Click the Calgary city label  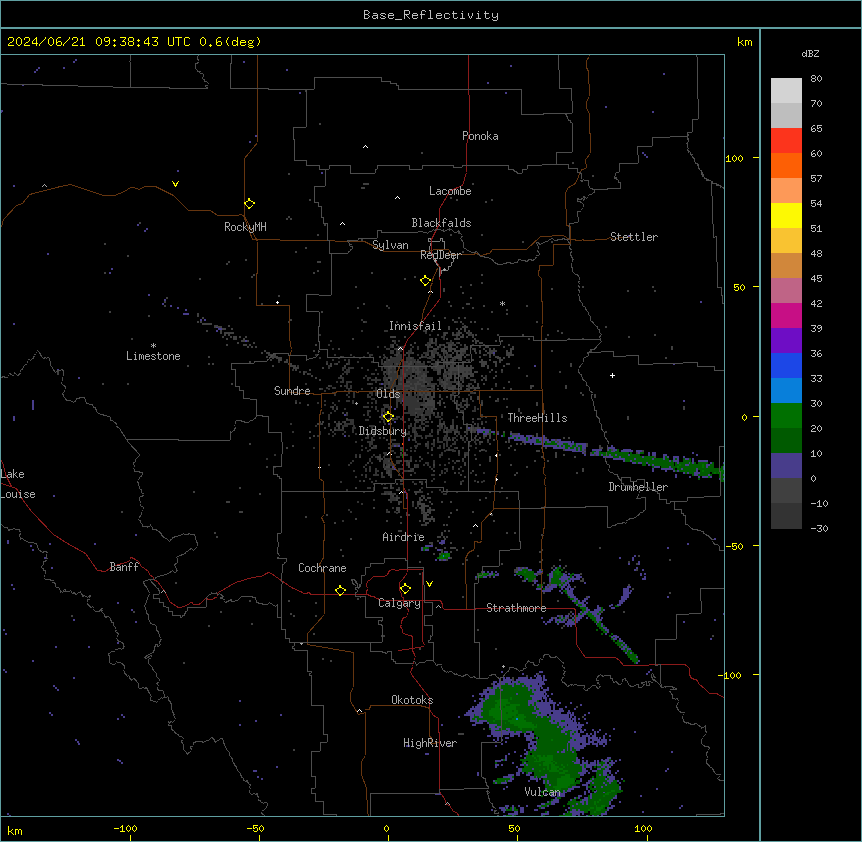pyautogui.click(x=399, y=603)
